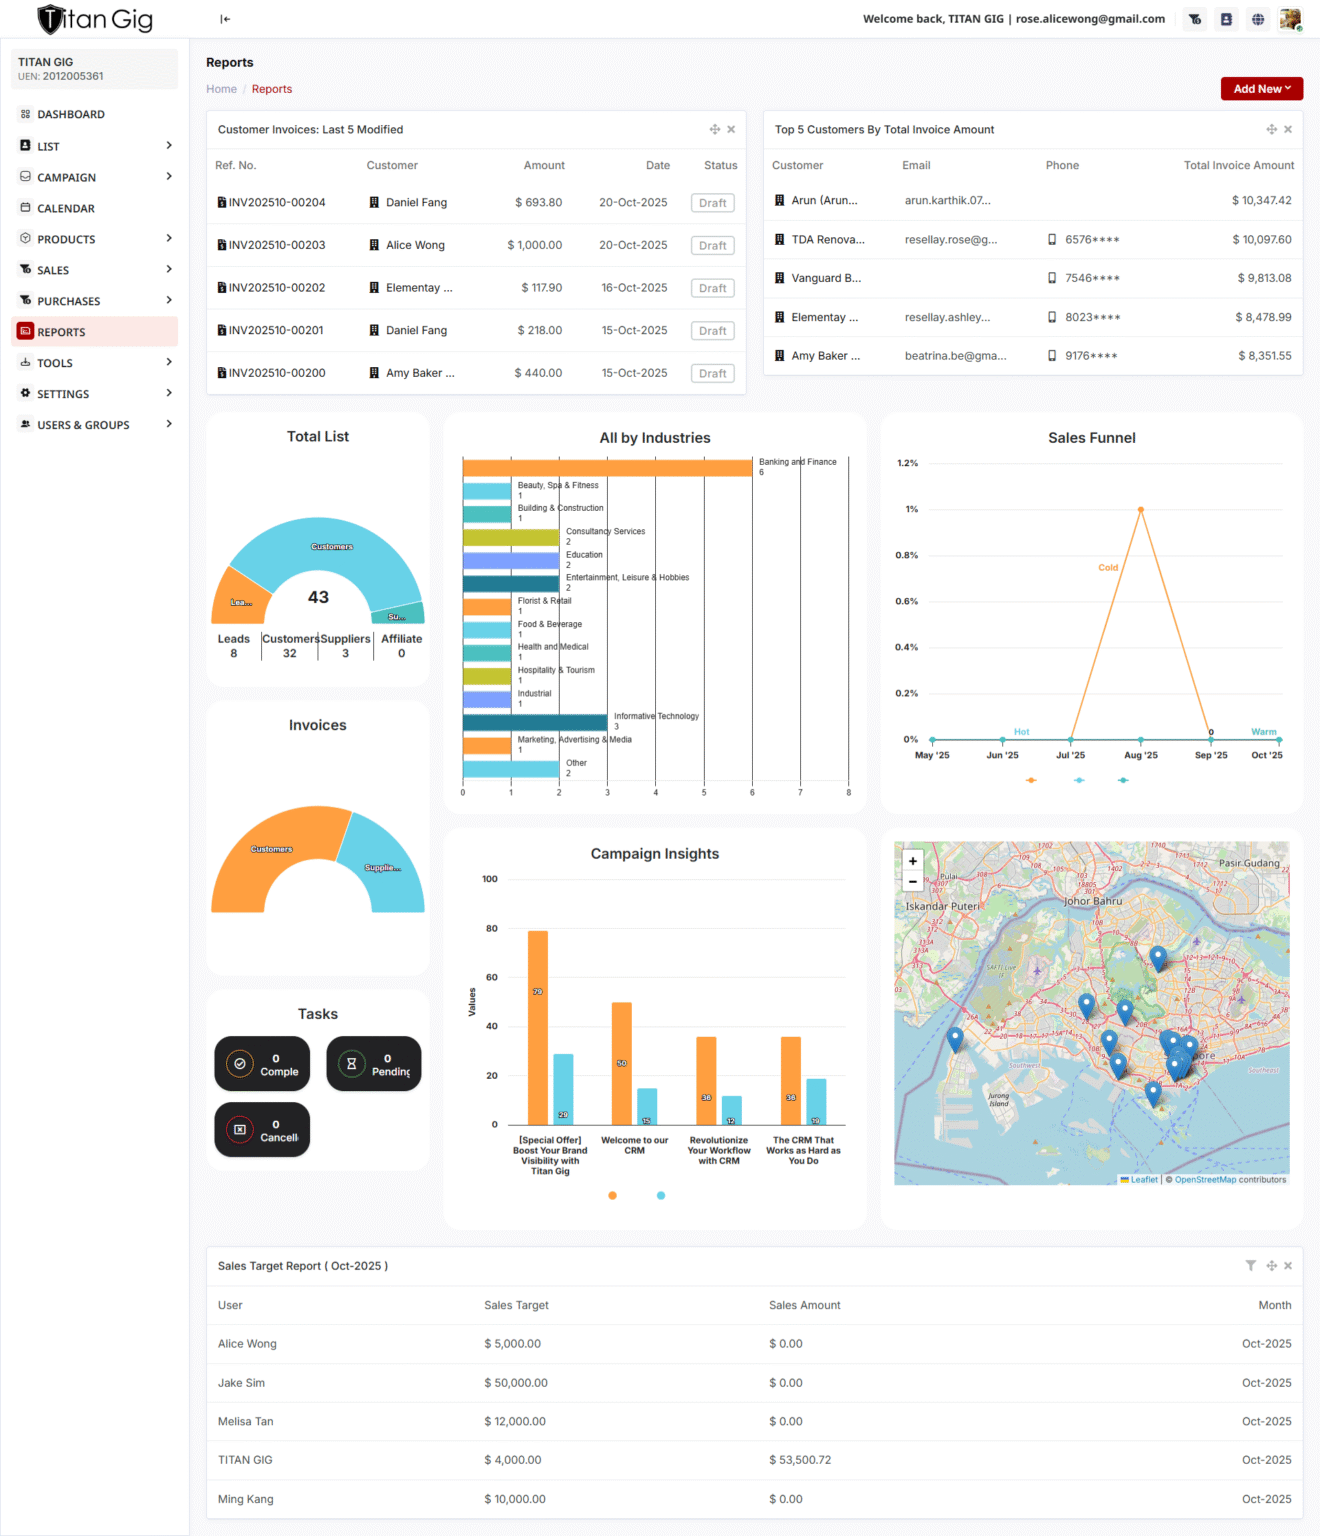Image resolution: width=1320 pixels, height=1536 pixels.
Task: Close the Top 5 Customers panel
Action: [x=1288, y=130]
